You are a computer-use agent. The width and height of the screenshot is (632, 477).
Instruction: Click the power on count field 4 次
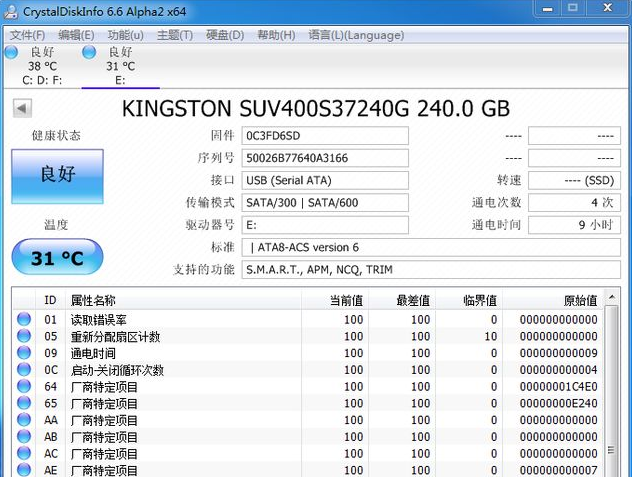coord(574,203)
